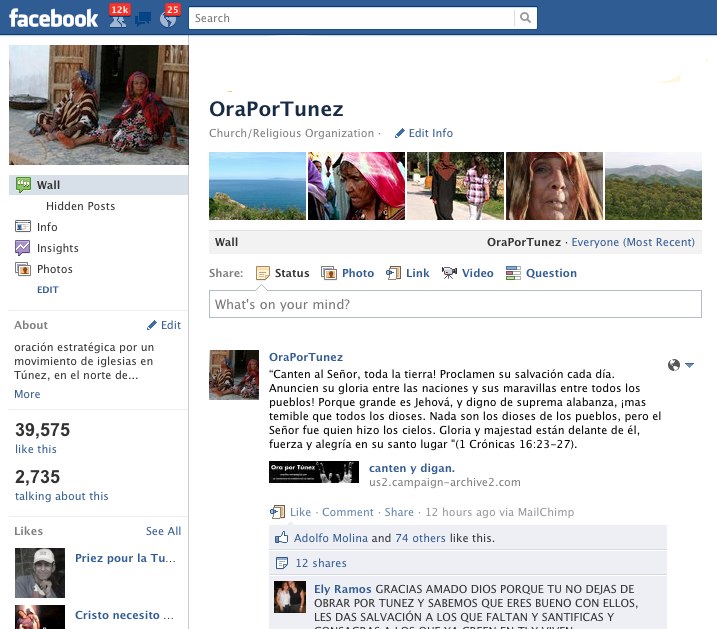Click 'talking about this' link

tap(62, 496)
